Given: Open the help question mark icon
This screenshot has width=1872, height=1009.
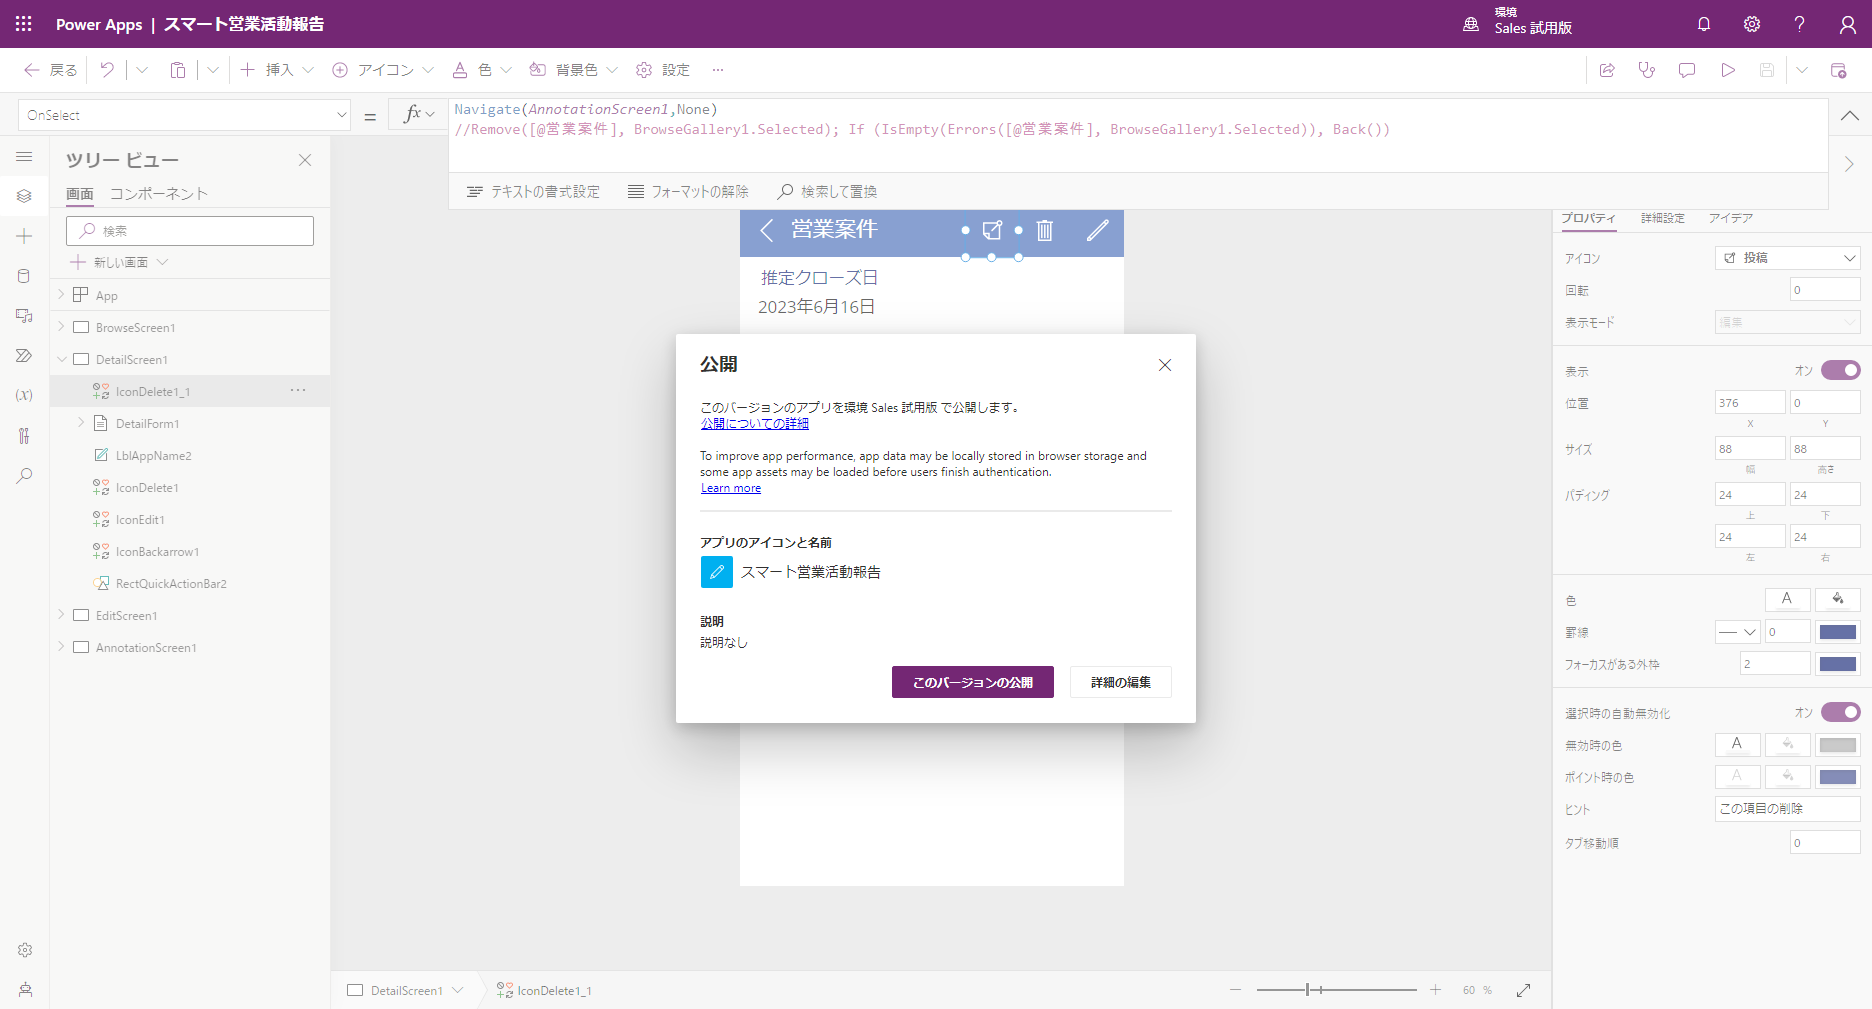Looking at the screenshot, I should tap(1799, 24).
